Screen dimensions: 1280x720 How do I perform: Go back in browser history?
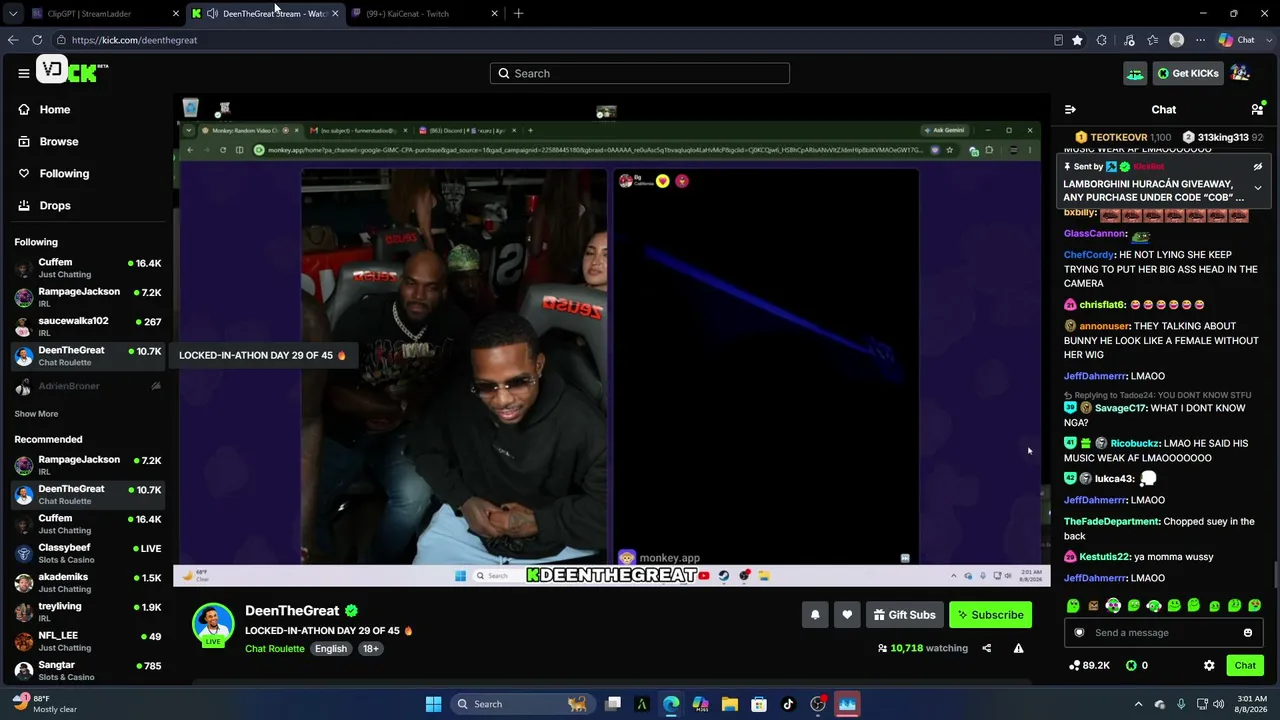tap(13, 40)
